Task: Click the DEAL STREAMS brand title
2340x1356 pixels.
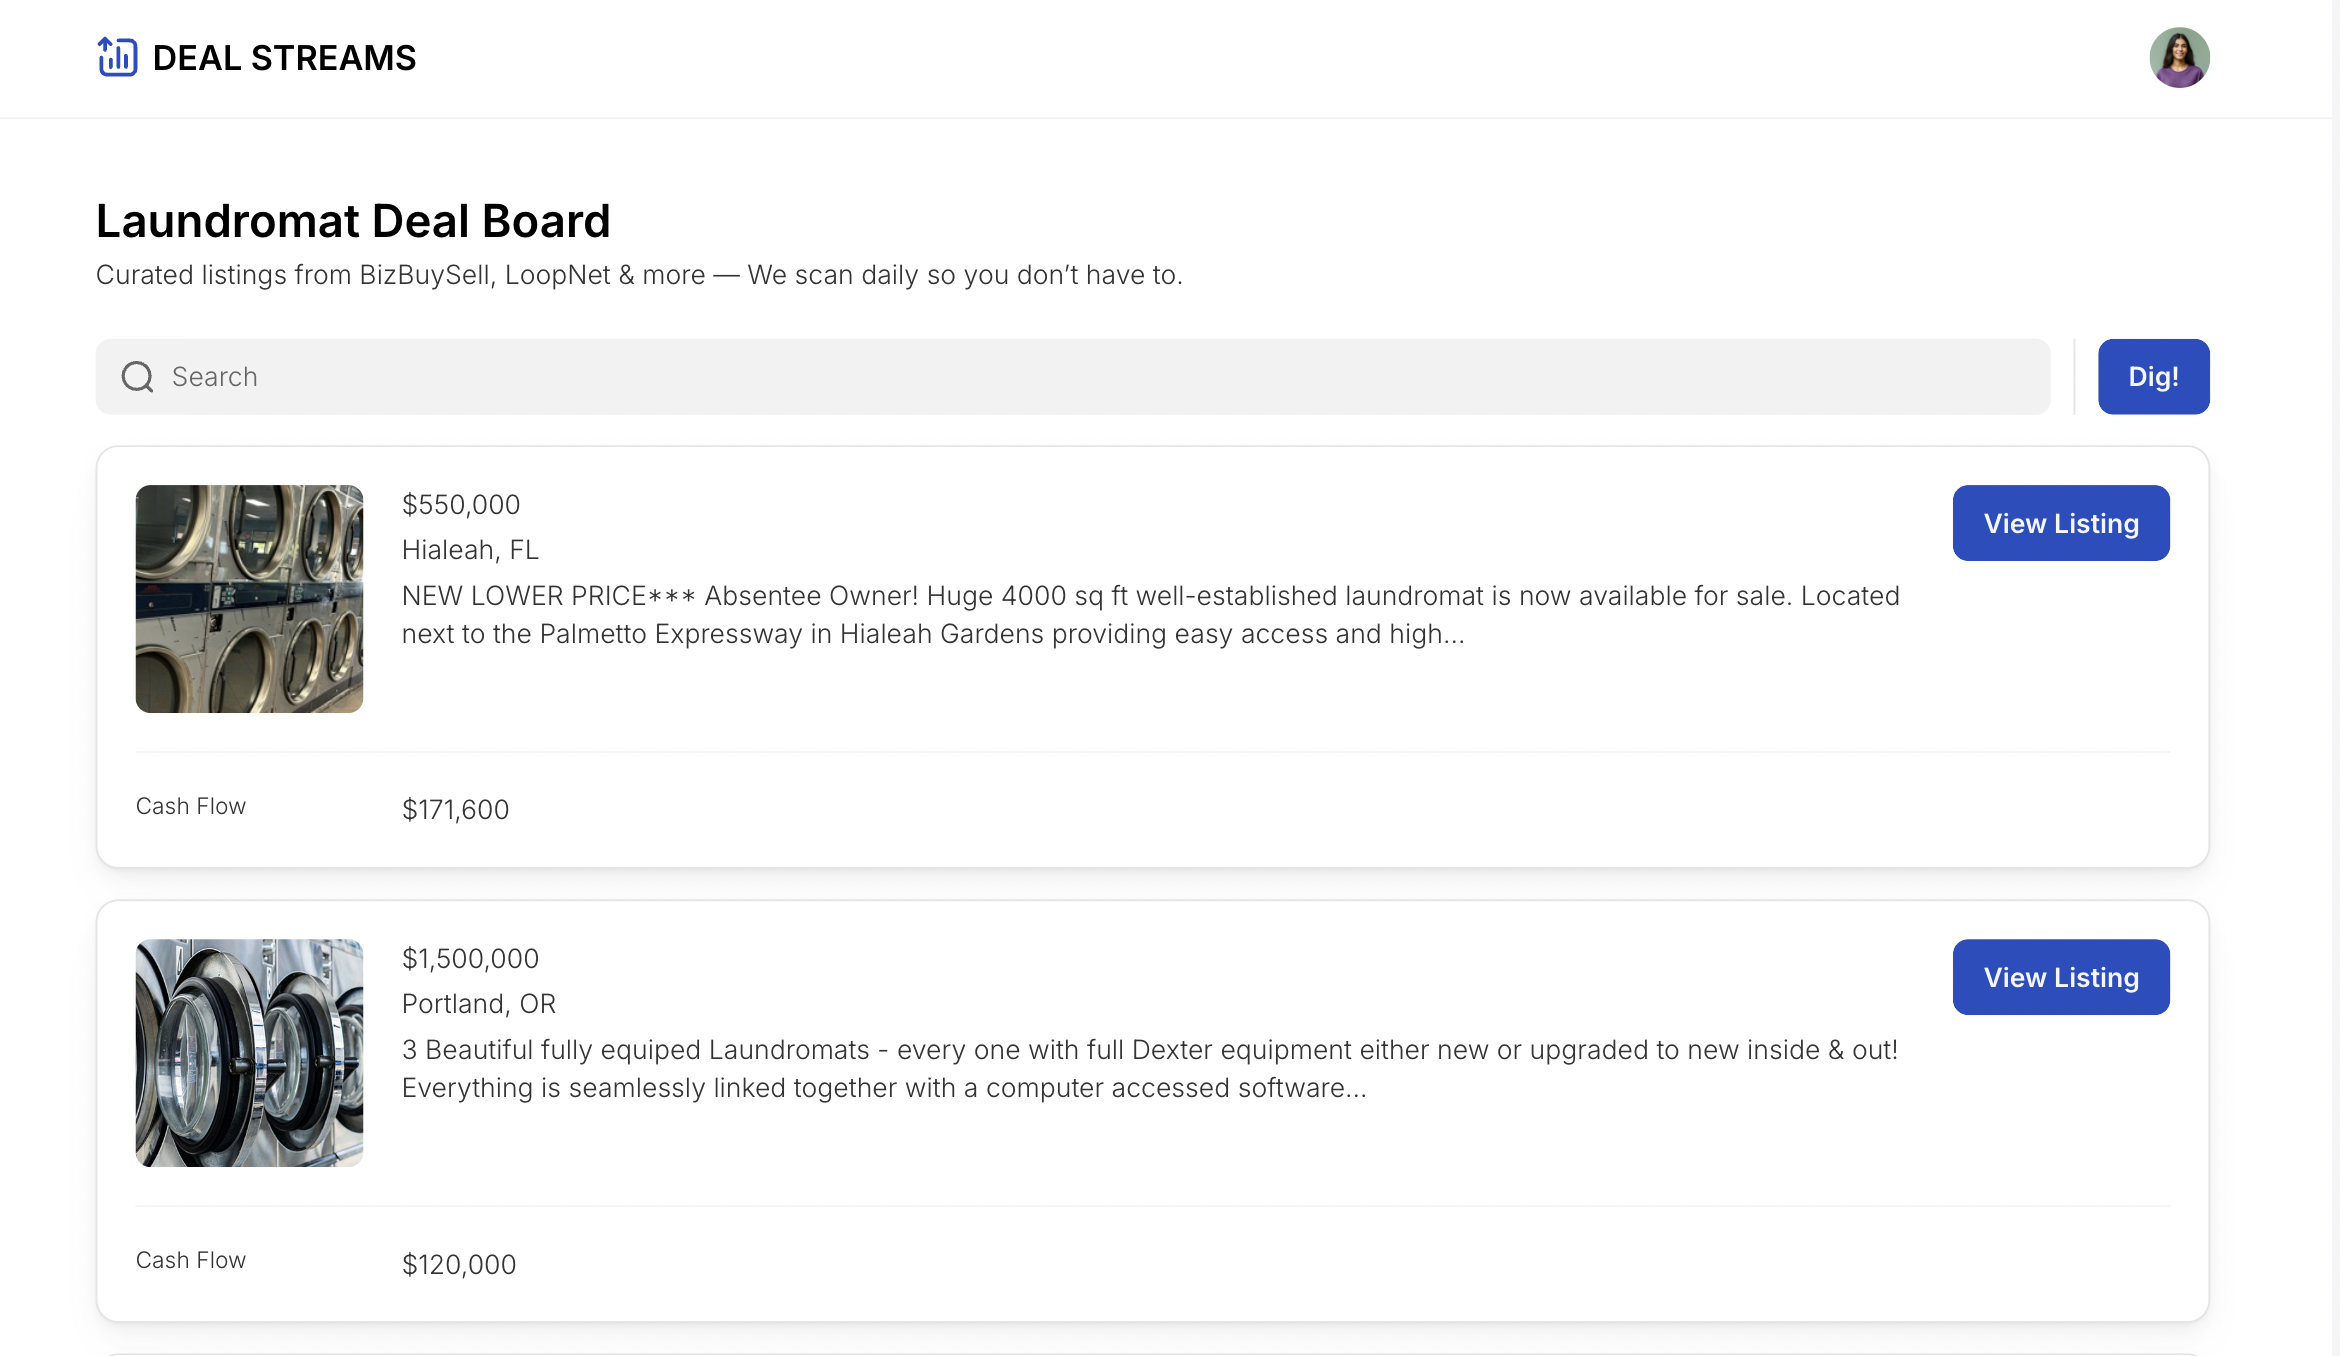Action: [284, 58]
